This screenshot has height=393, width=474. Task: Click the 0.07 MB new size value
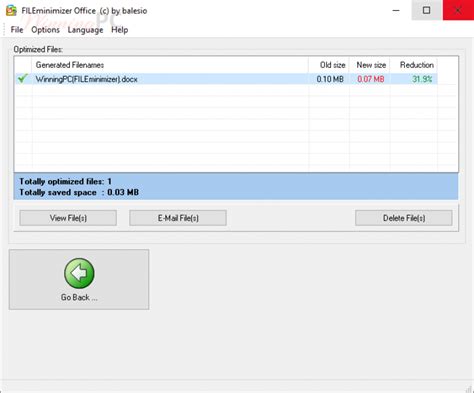point(371,79)
